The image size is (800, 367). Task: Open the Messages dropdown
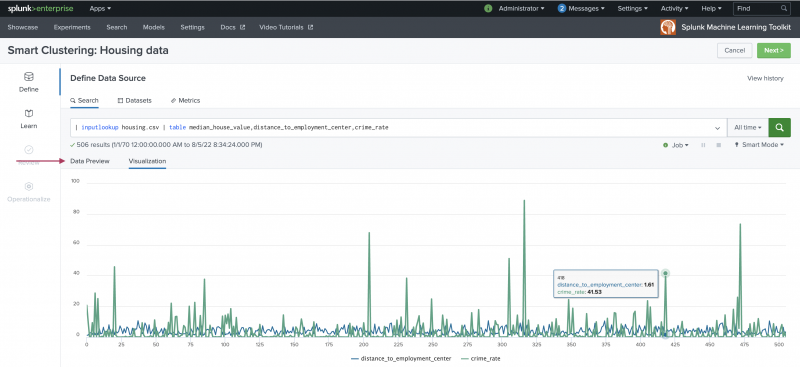click(586, 9)
